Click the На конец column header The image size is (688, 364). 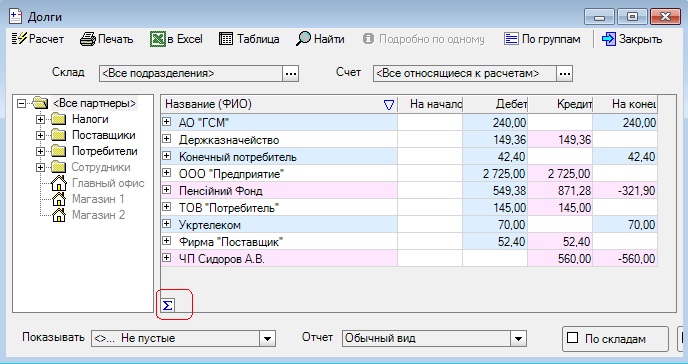(x=625, y=104)
